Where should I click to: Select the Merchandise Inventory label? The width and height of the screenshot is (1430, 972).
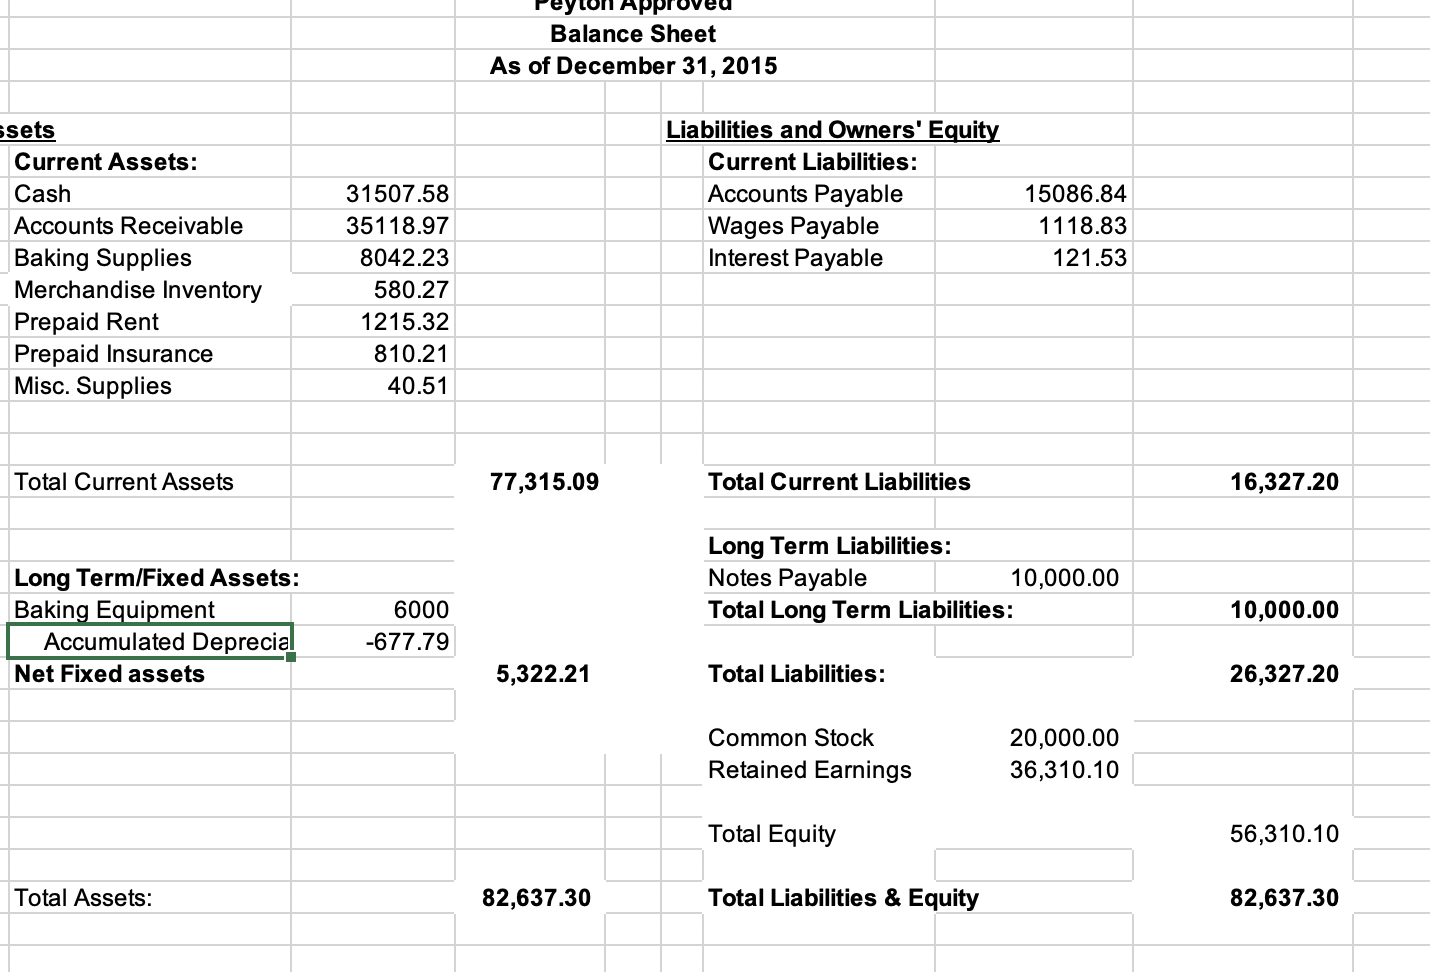coord(138,290)
